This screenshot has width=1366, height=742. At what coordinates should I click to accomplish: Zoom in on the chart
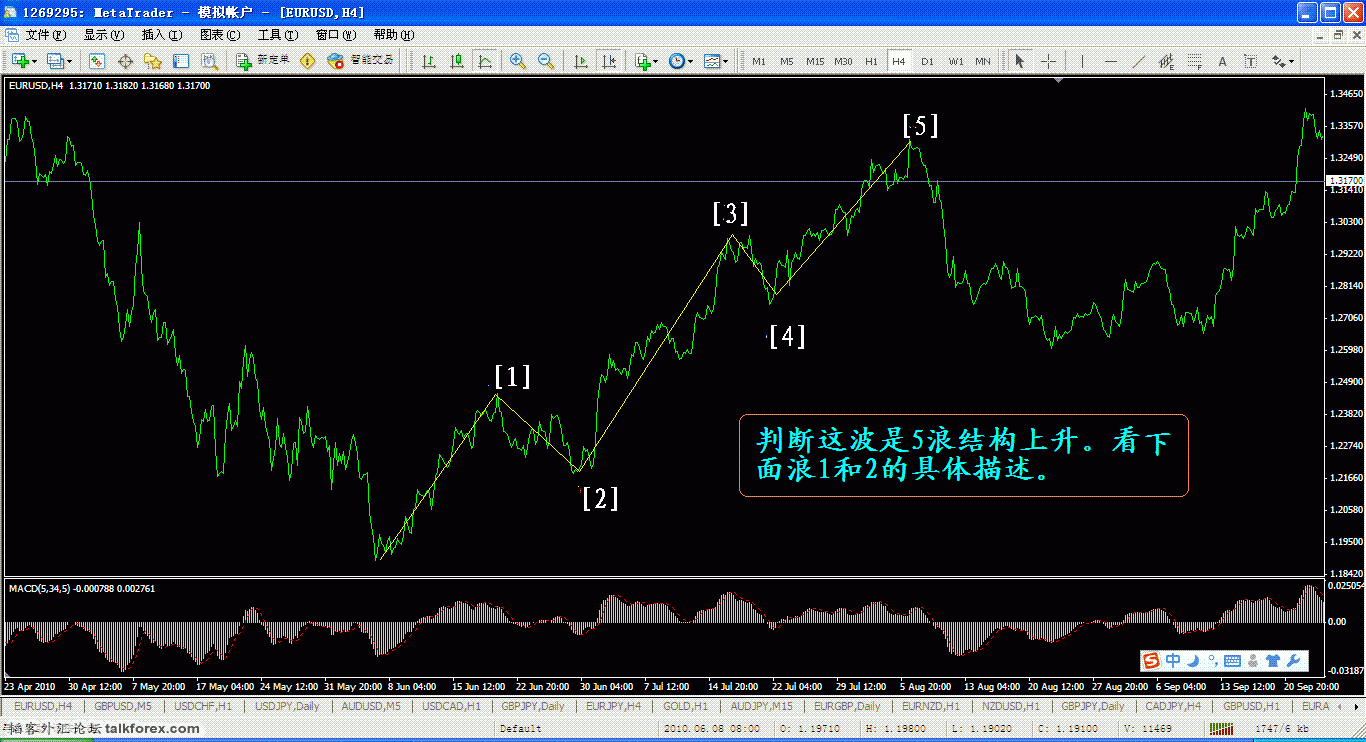click(518, 61)
